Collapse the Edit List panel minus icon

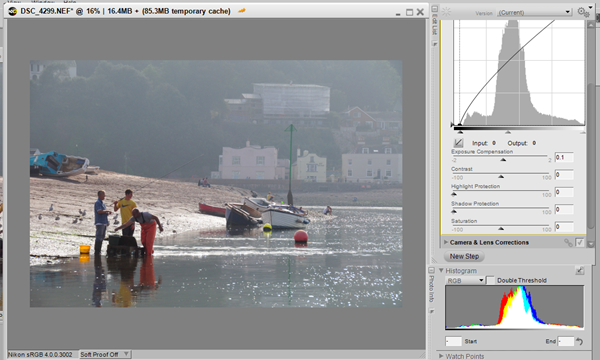click(435, 8)
